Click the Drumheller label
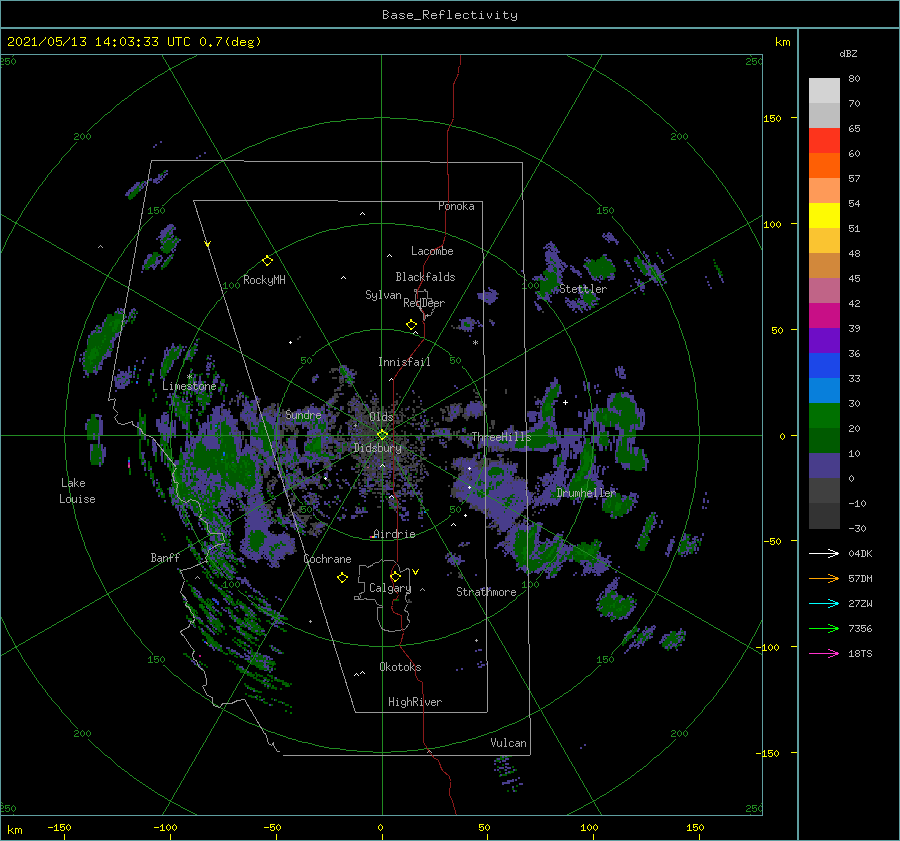 586,493
